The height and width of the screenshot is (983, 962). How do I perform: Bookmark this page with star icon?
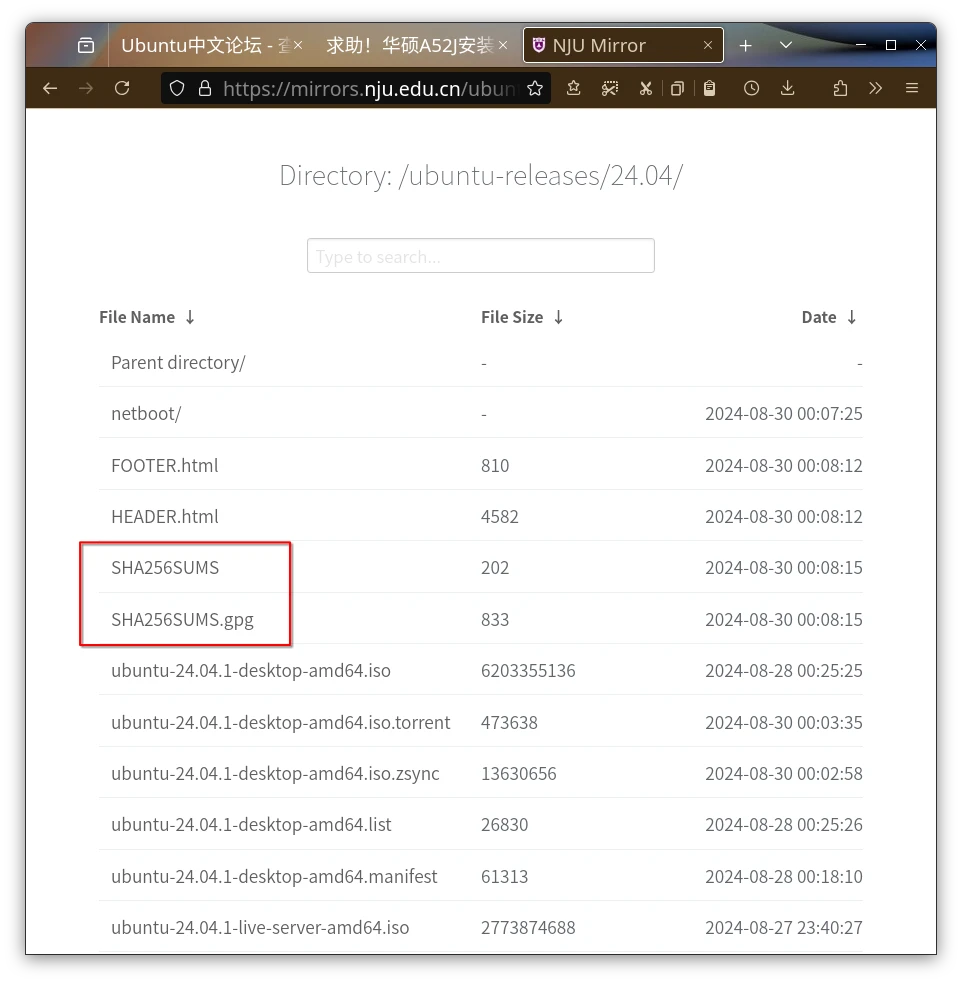pyautogui.click(x=535, y=88)
